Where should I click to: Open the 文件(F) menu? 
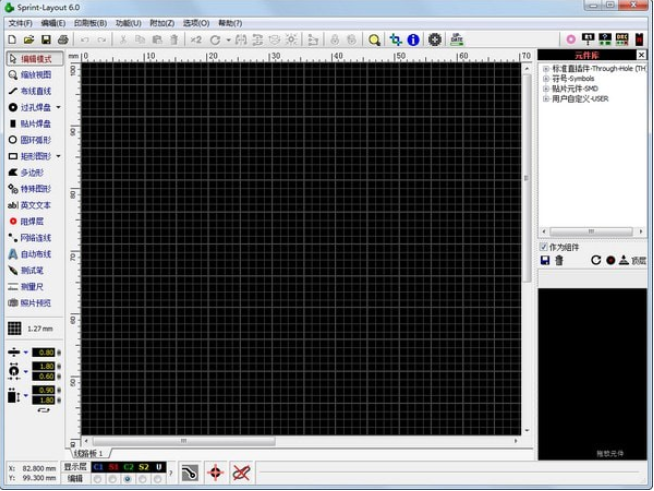coord(20,22)
